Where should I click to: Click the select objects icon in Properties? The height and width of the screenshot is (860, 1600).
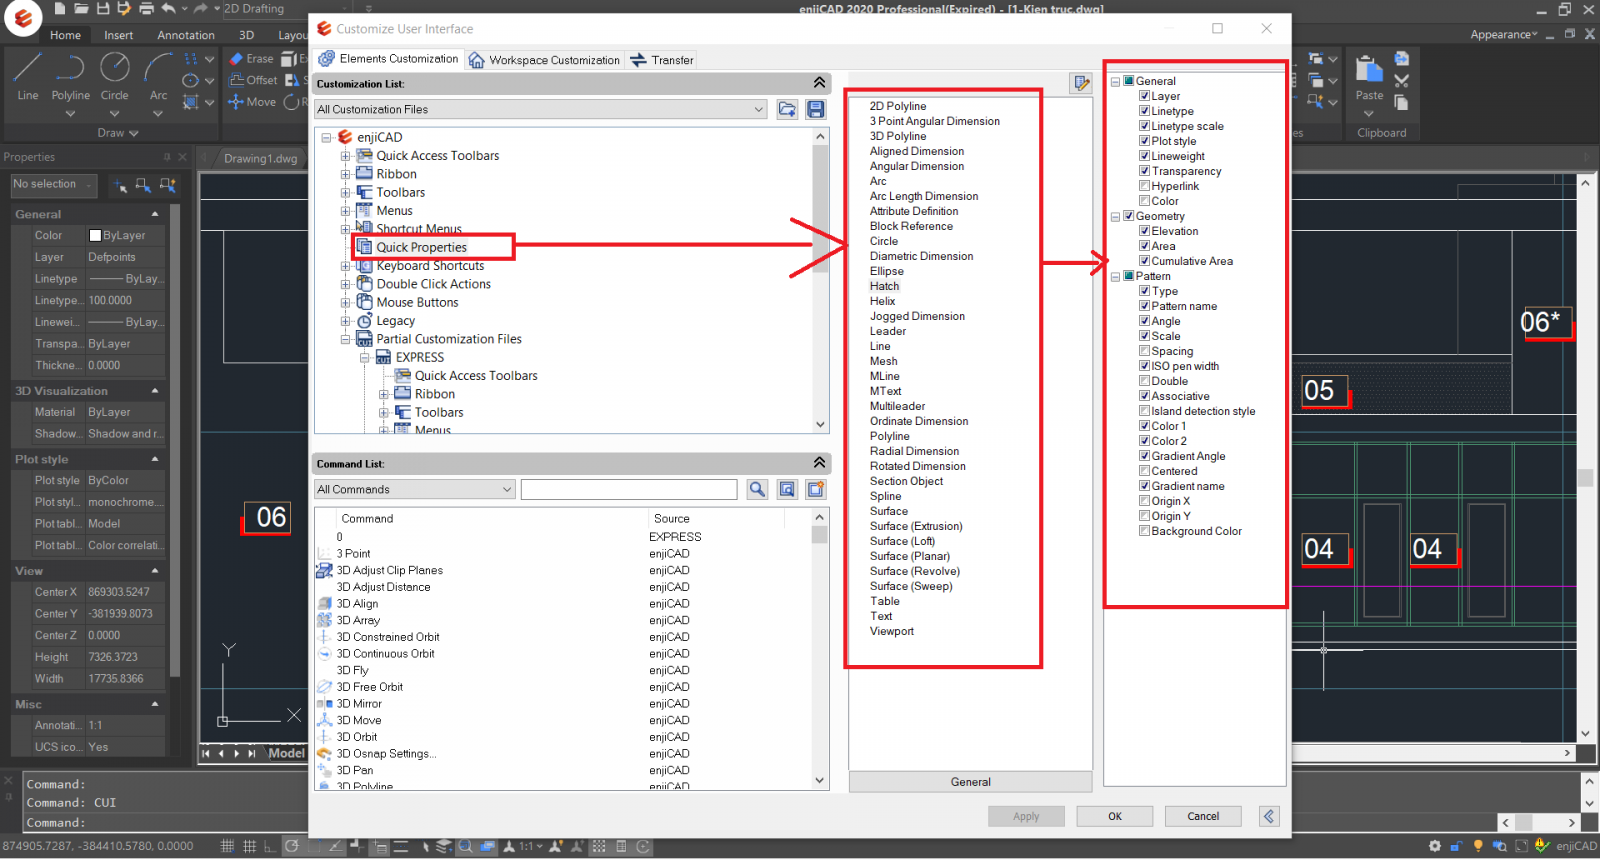(143, 185)
